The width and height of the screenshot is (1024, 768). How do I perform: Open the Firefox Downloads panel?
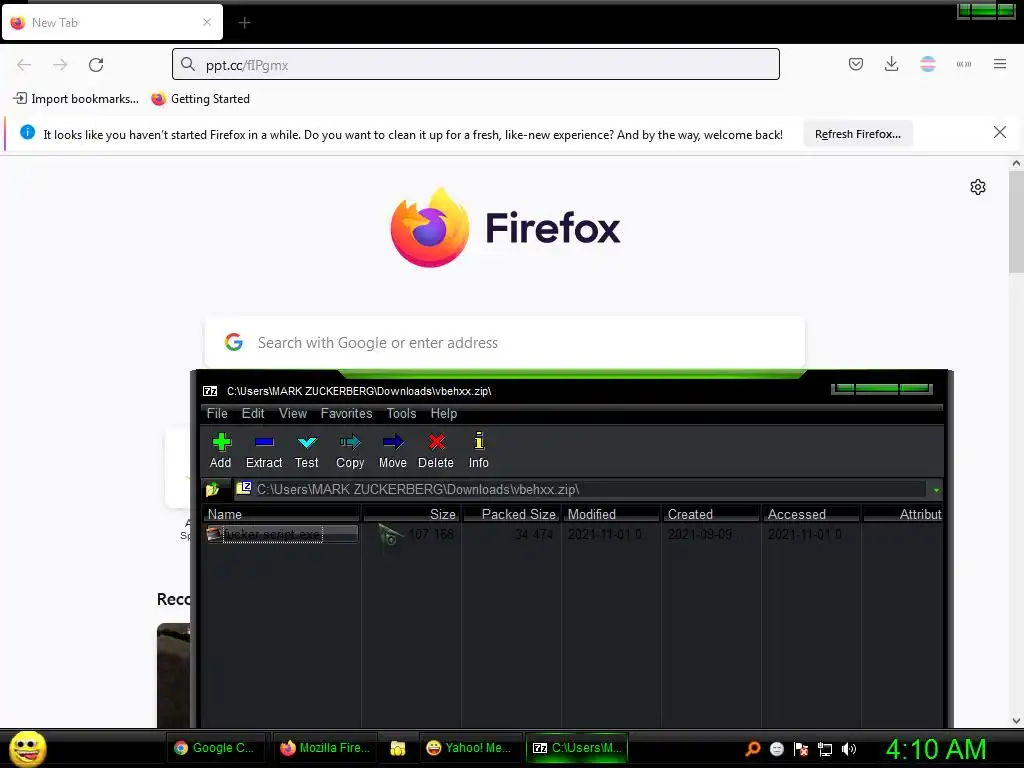coord(891,64)
